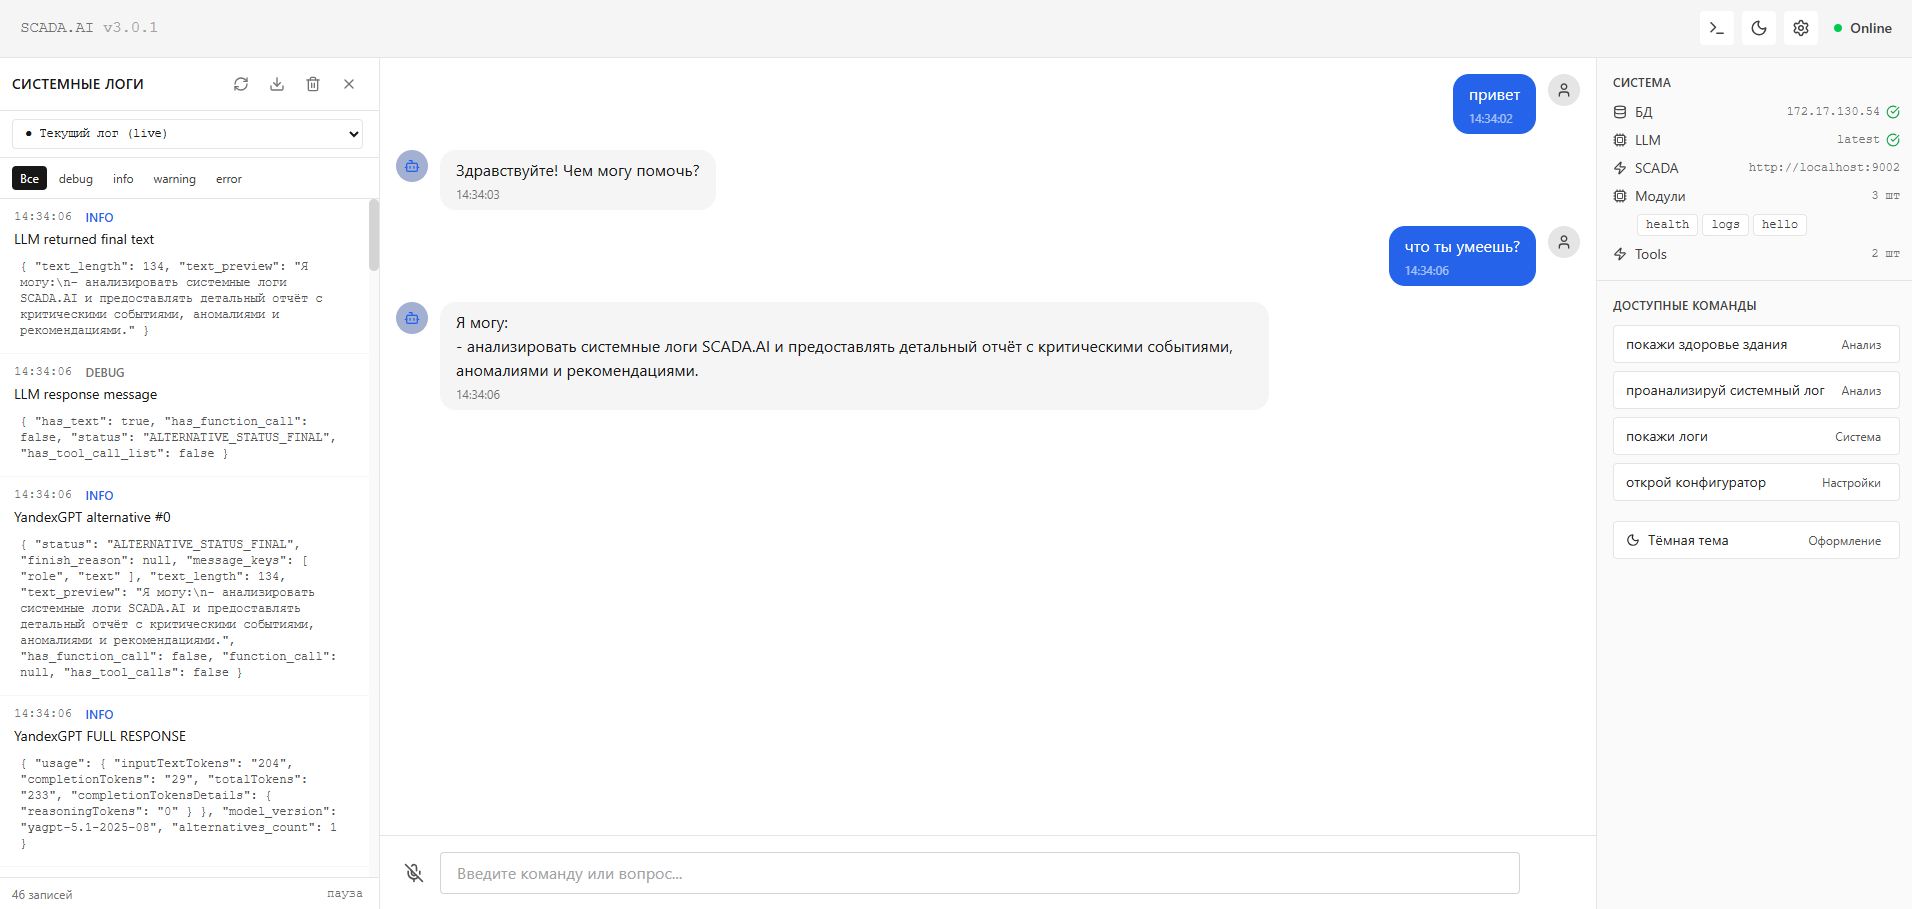Enable 'Тёмная тема' option
Viewport: 1912px width, 909px height.
[x=1755, y=540]
